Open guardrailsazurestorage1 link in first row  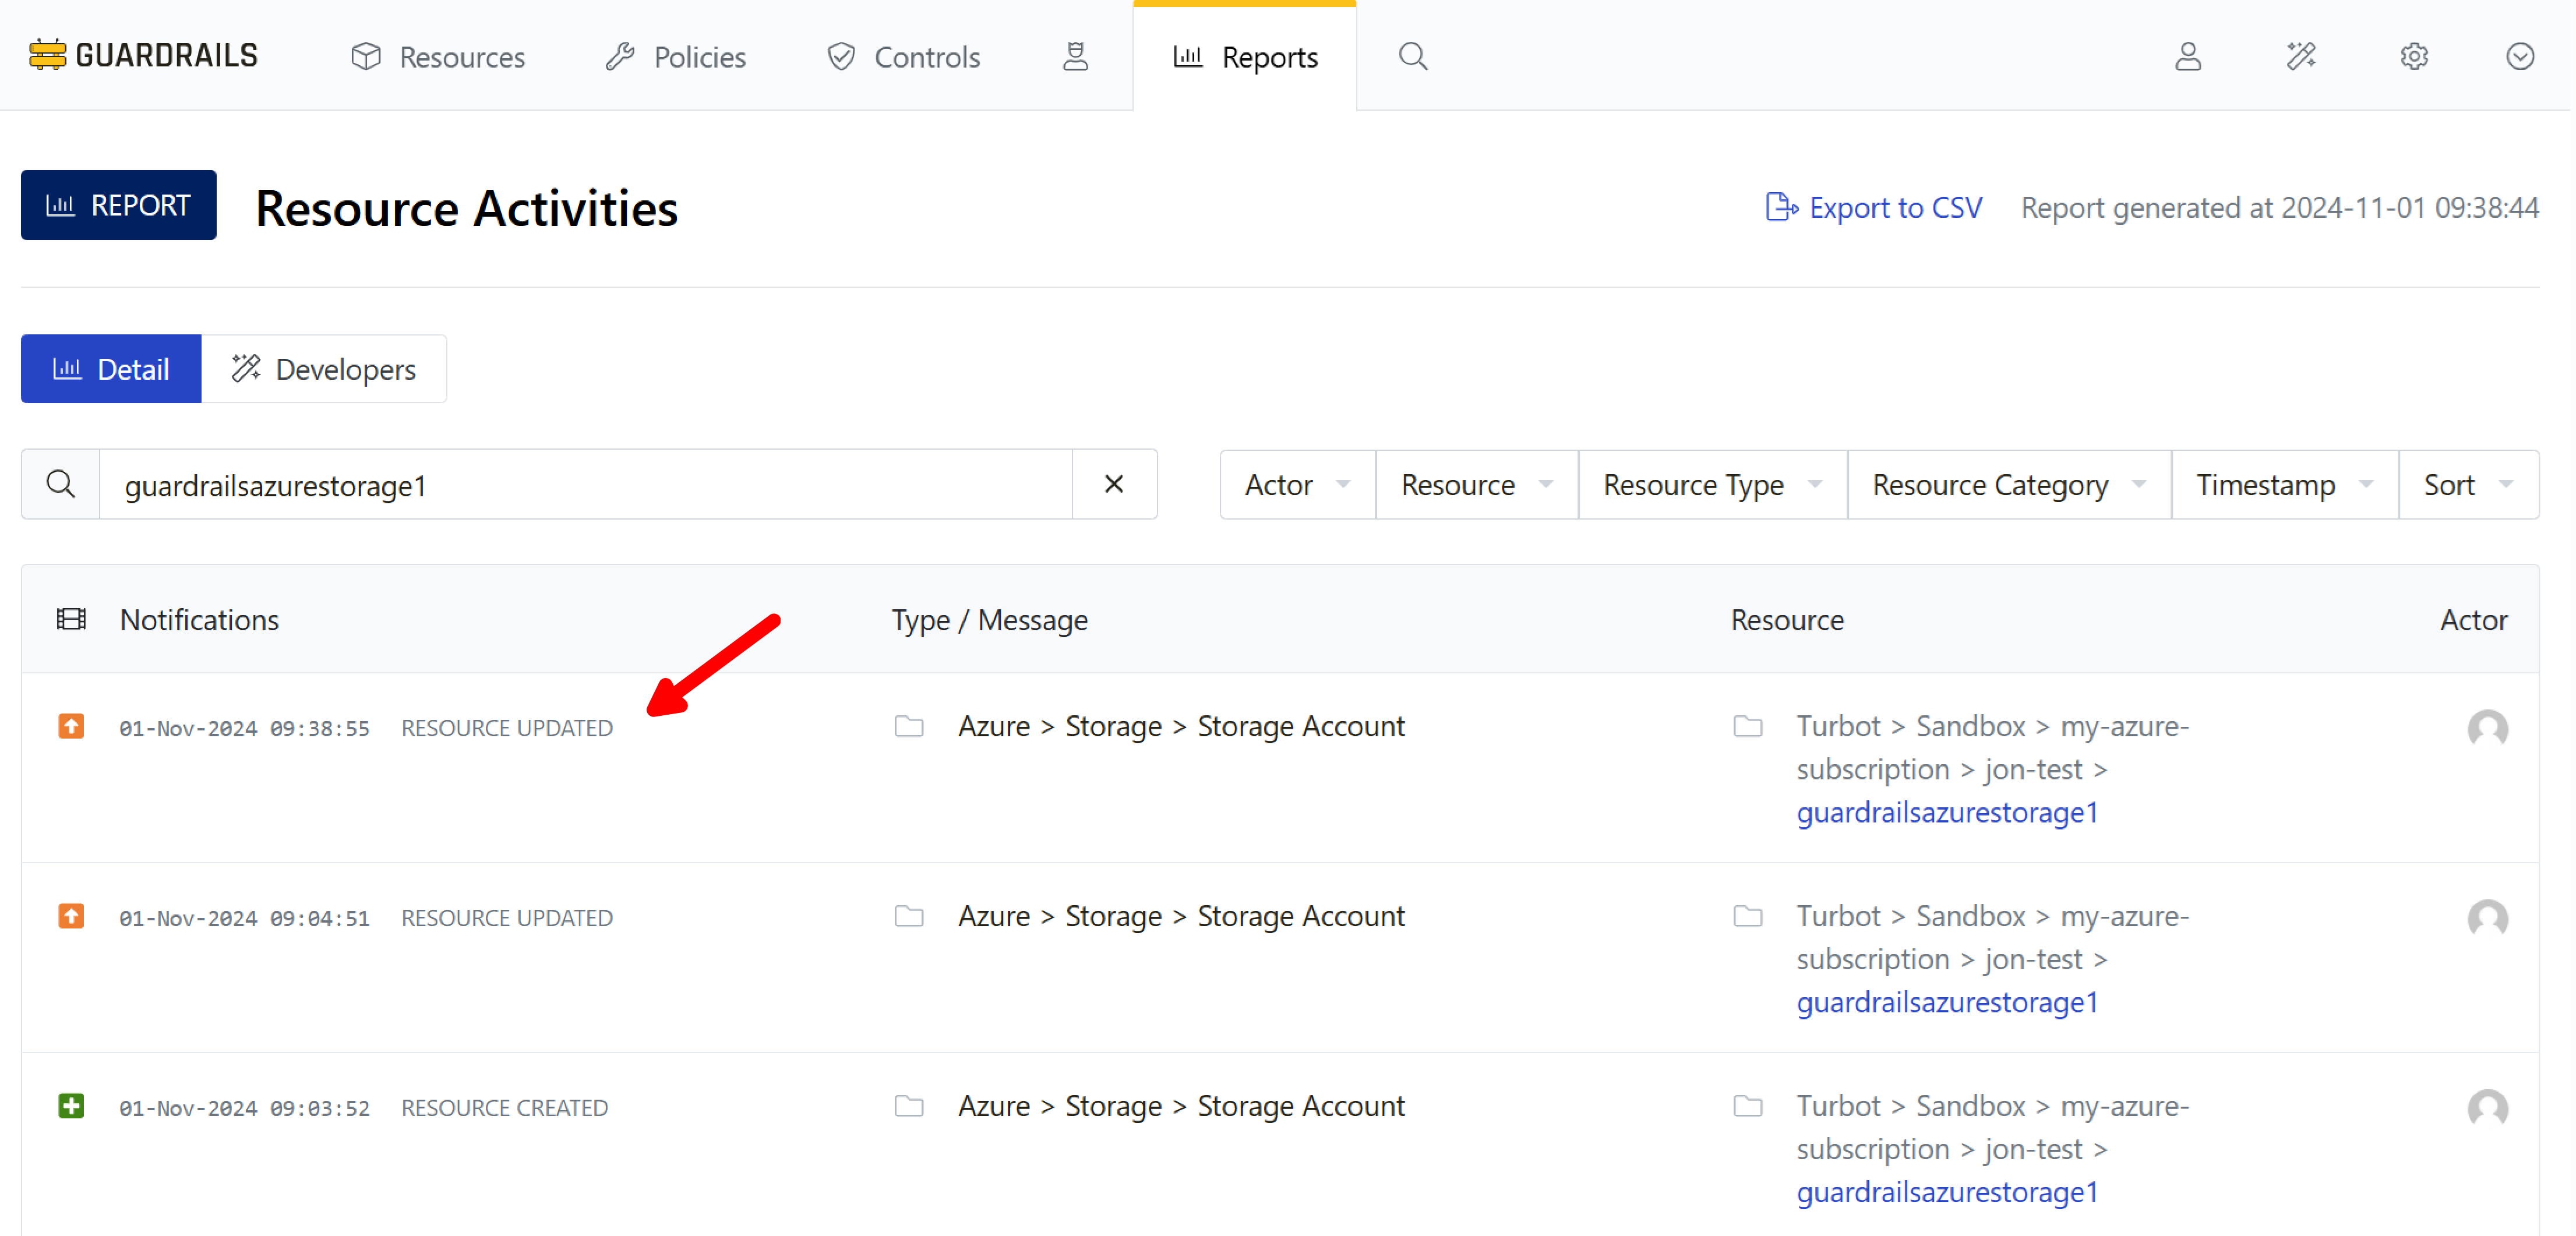(1946, 812)
